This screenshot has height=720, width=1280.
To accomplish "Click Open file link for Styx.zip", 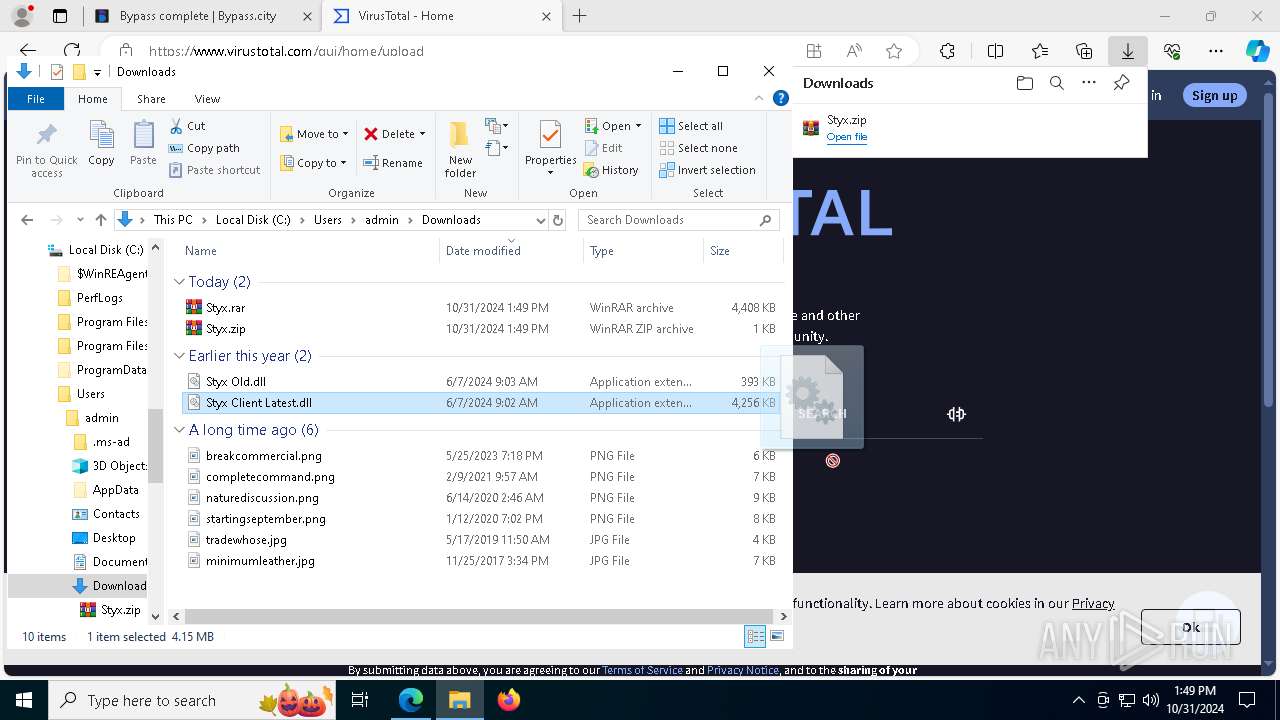I will [846, 137].
